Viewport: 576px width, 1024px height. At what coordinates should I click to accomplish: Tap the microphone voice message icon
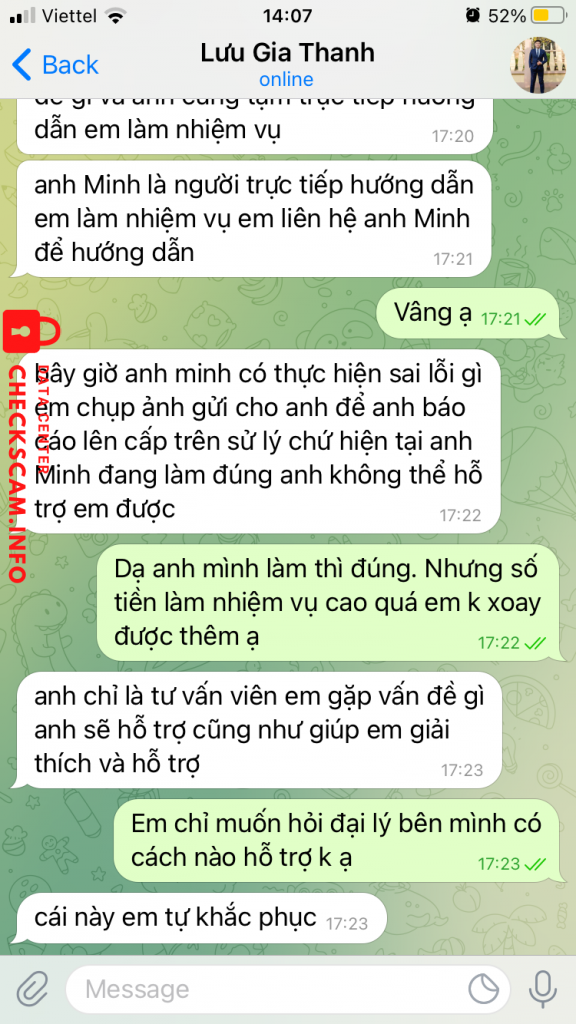tap(542, 989)
